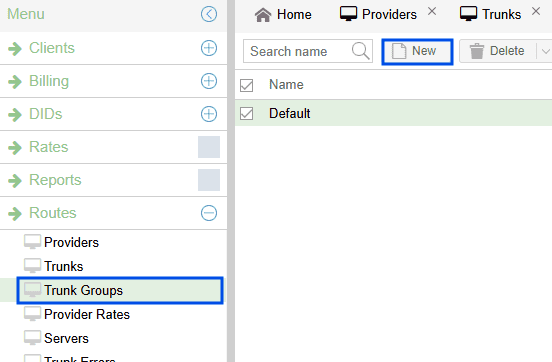Click the Trunks tab monitor icon
Image resolution: width=552 pixels, height=362 pixels.
(469, 14)
